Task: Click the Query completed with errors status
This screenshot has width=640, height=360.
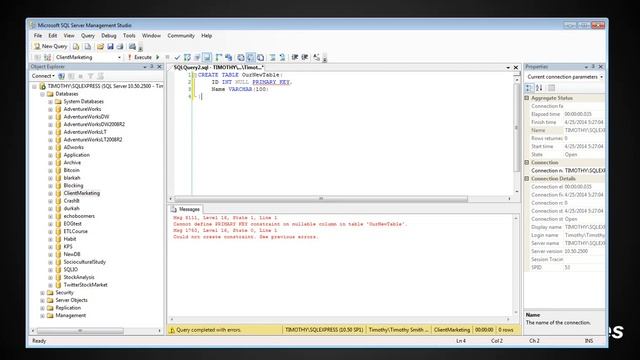Action: pyautogui.click(x=209, y=330)
